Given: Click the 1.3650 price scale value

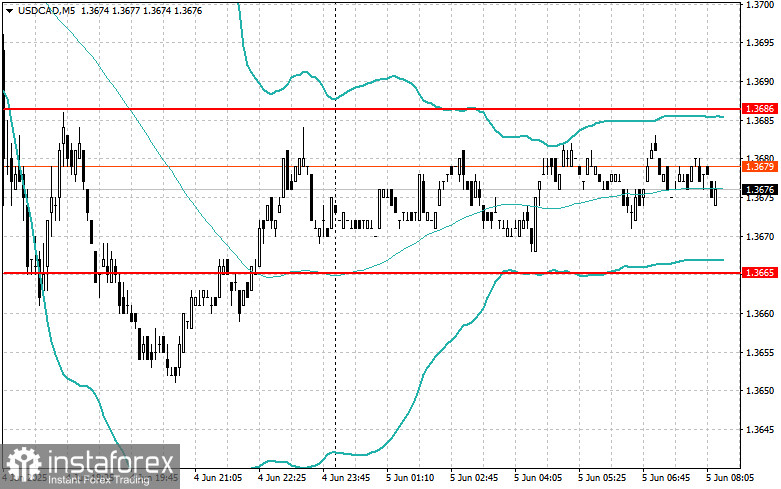Looking at the screenshot, I should coord(760,391).
